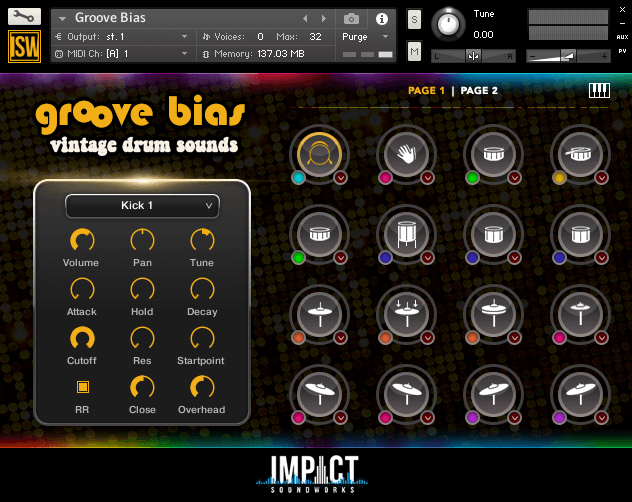
Task: Click the header volume slider
Action: (x=568, y=56)
